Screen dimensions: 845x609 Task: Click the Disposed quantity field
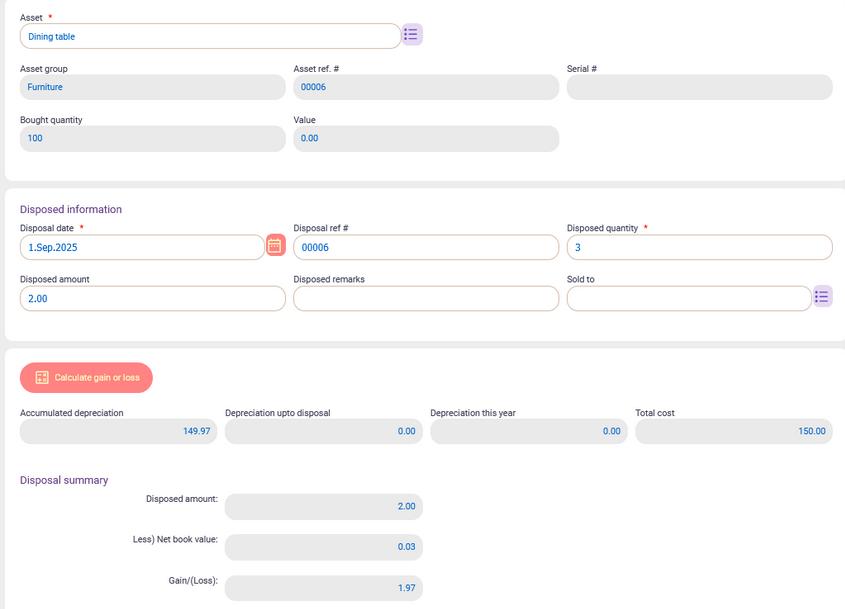(x=699, y=247)
